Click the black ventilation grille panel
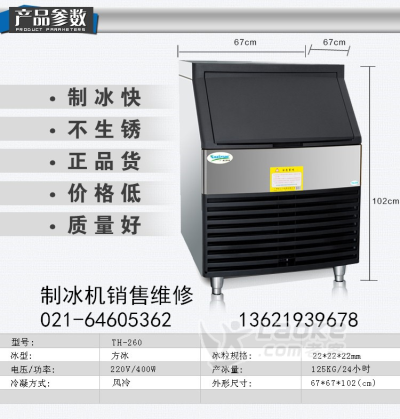The height and width of the screenshot is (419, 400). [282, 230]
